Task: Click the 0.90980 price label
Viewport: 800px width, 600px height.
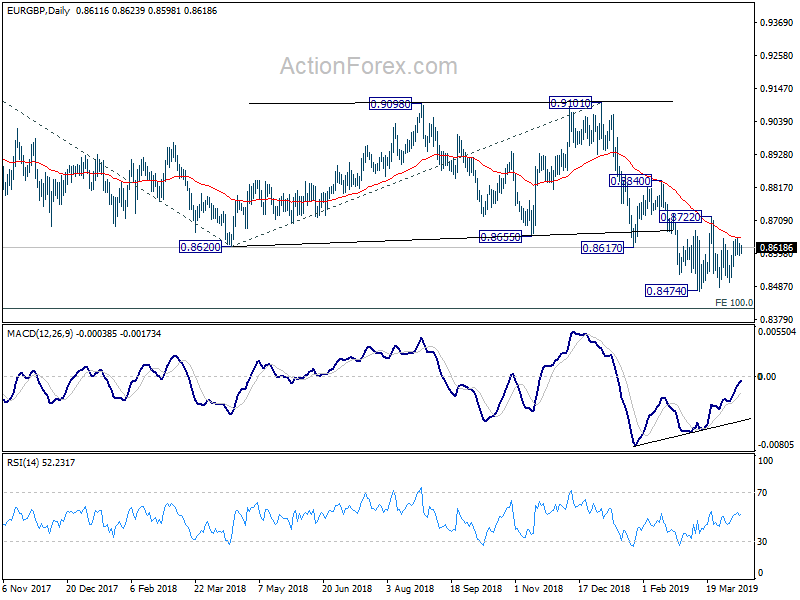Action: tap(390, 104)
